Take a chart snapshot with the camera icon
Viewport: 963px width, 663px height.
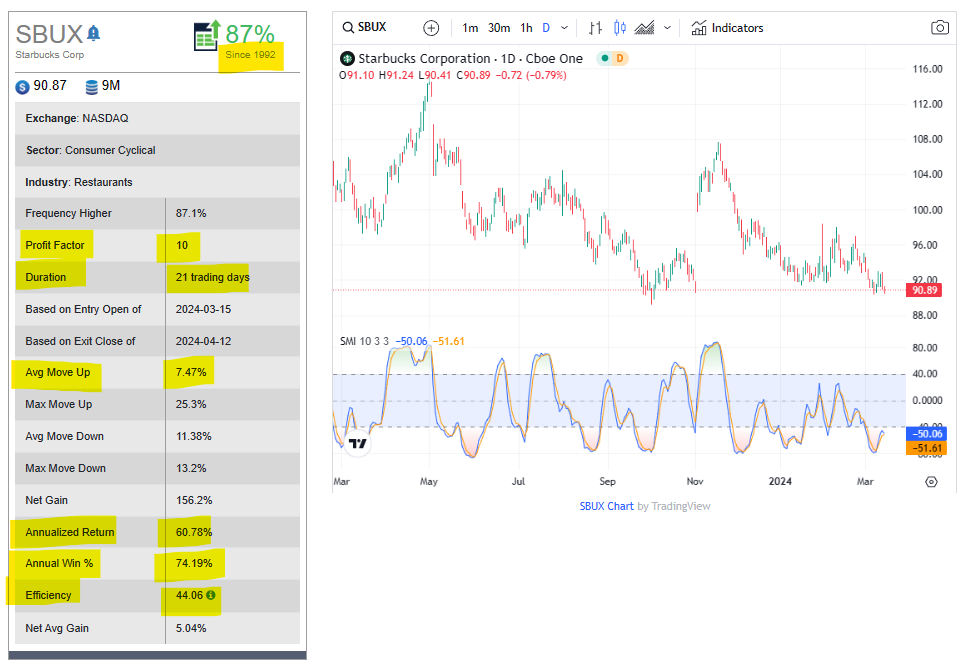tap(940, 28)
